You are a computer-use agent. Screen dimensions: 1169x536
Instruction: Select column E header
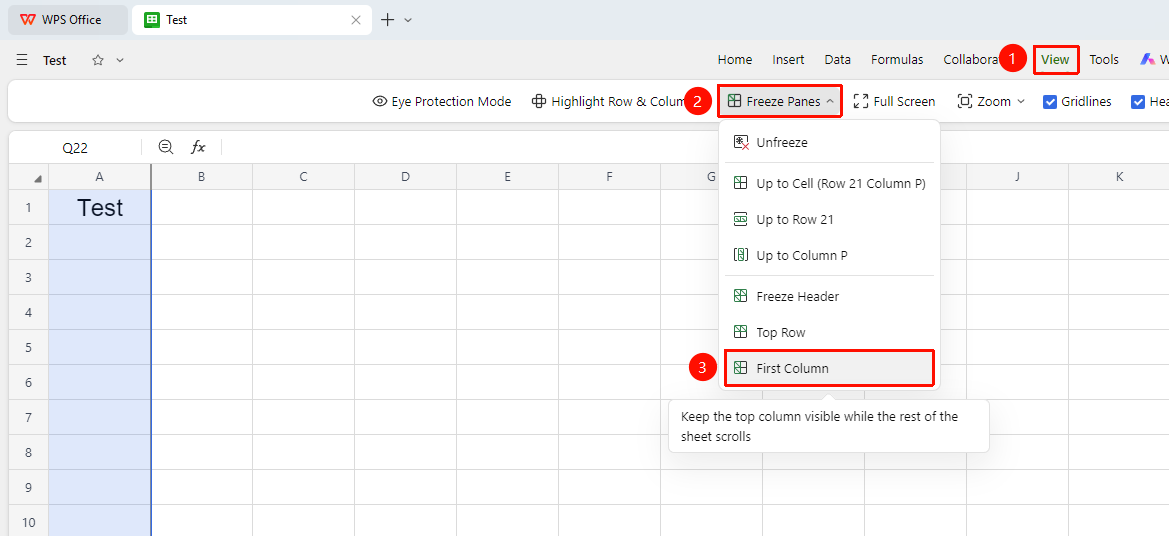pyautogui.click(x=508, y=177)
